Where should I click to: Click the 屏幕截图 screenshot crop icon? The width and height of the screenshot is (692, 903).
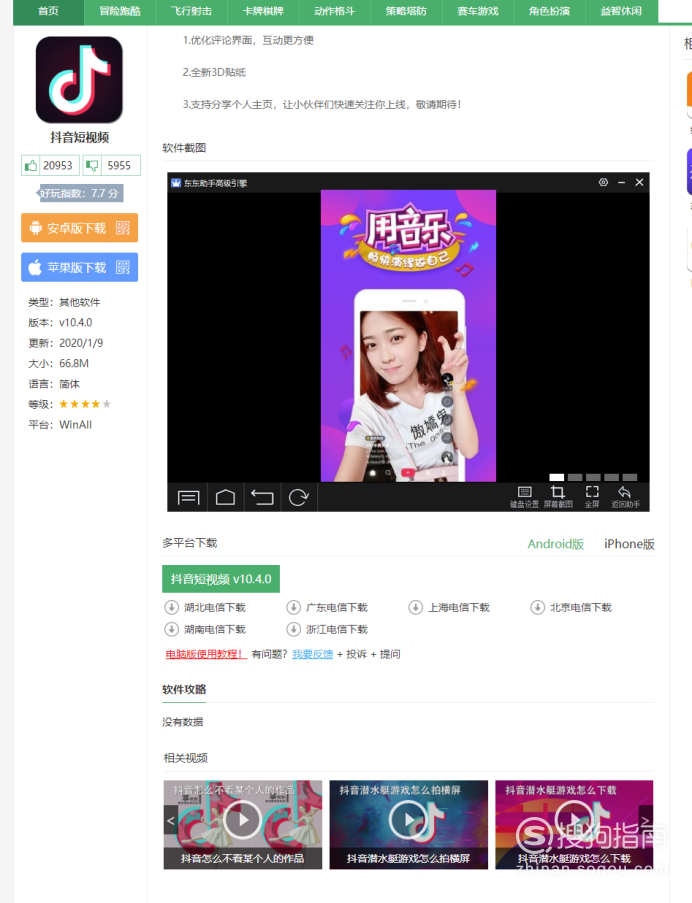pyautogui.click(x=558, y=496)
